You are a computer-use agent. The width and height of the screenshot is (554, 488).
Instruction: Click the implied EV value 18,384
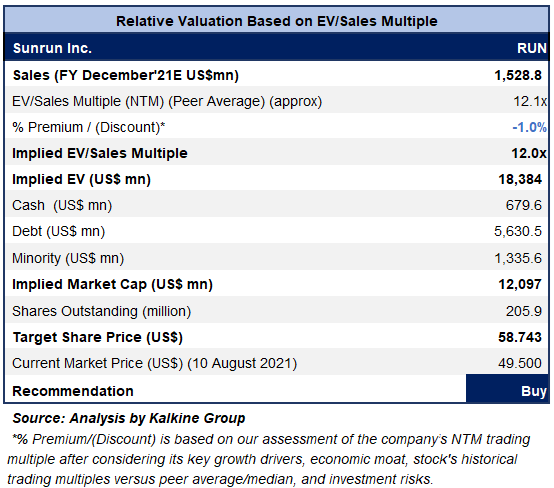pos(520,180)
